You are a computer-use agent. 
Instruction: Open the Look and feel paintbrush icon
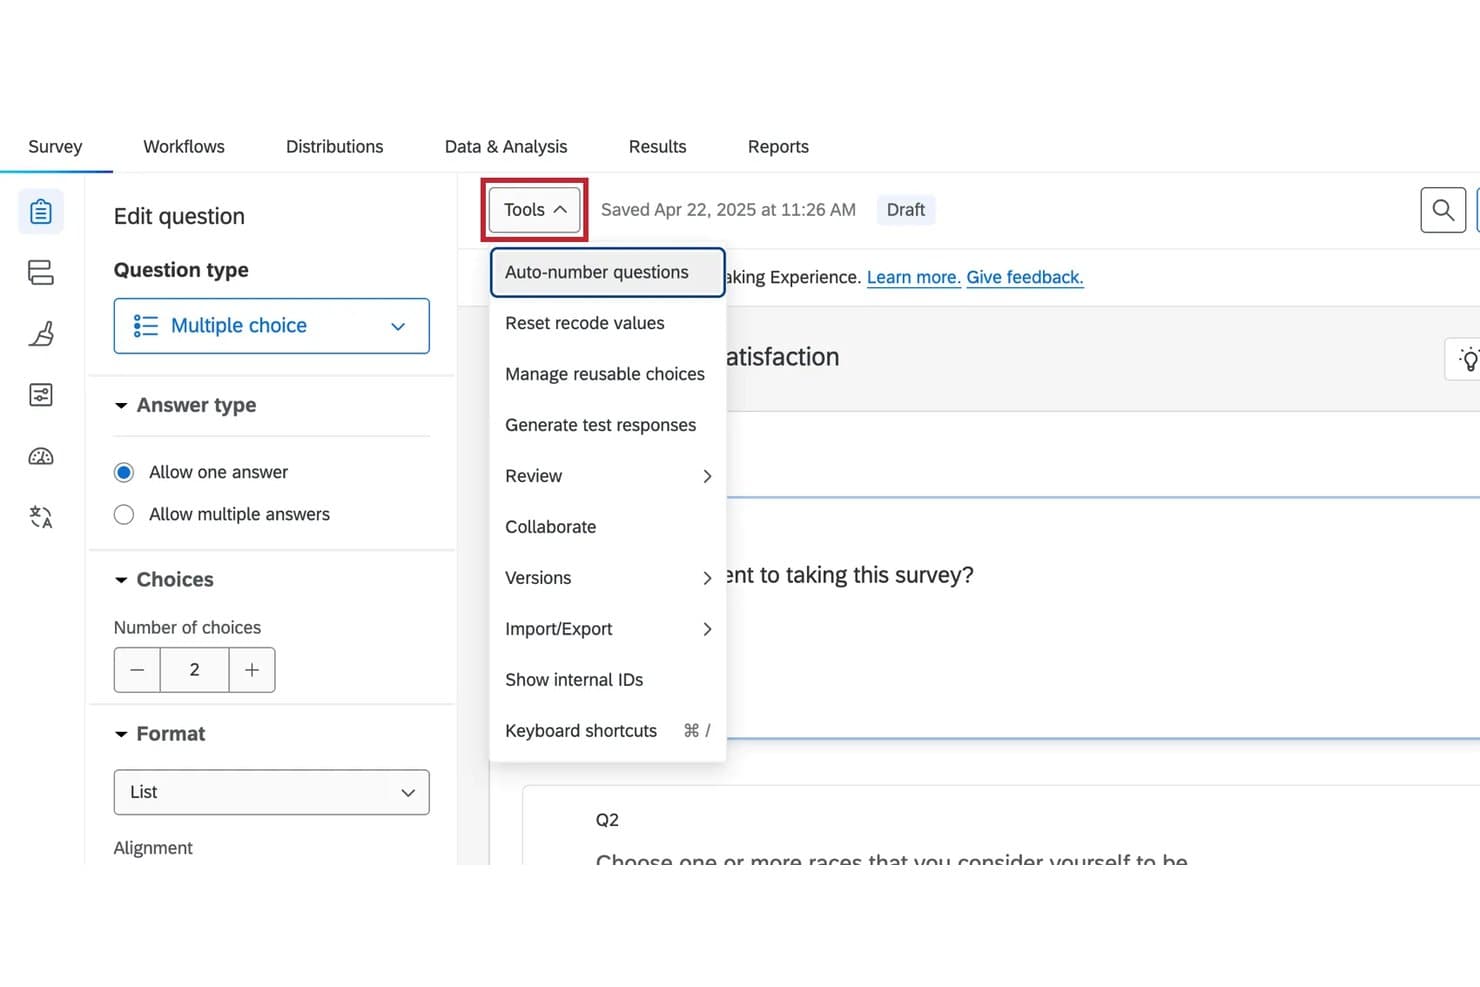coord(41,334)
